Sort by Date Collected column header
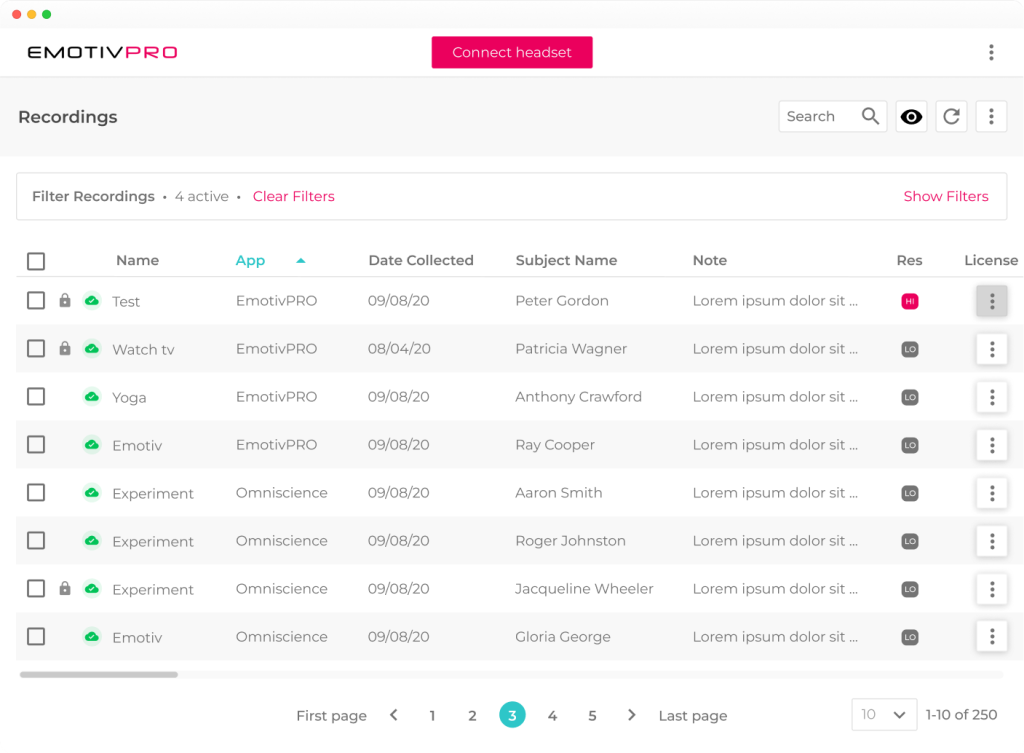 [x=421, y=261]
